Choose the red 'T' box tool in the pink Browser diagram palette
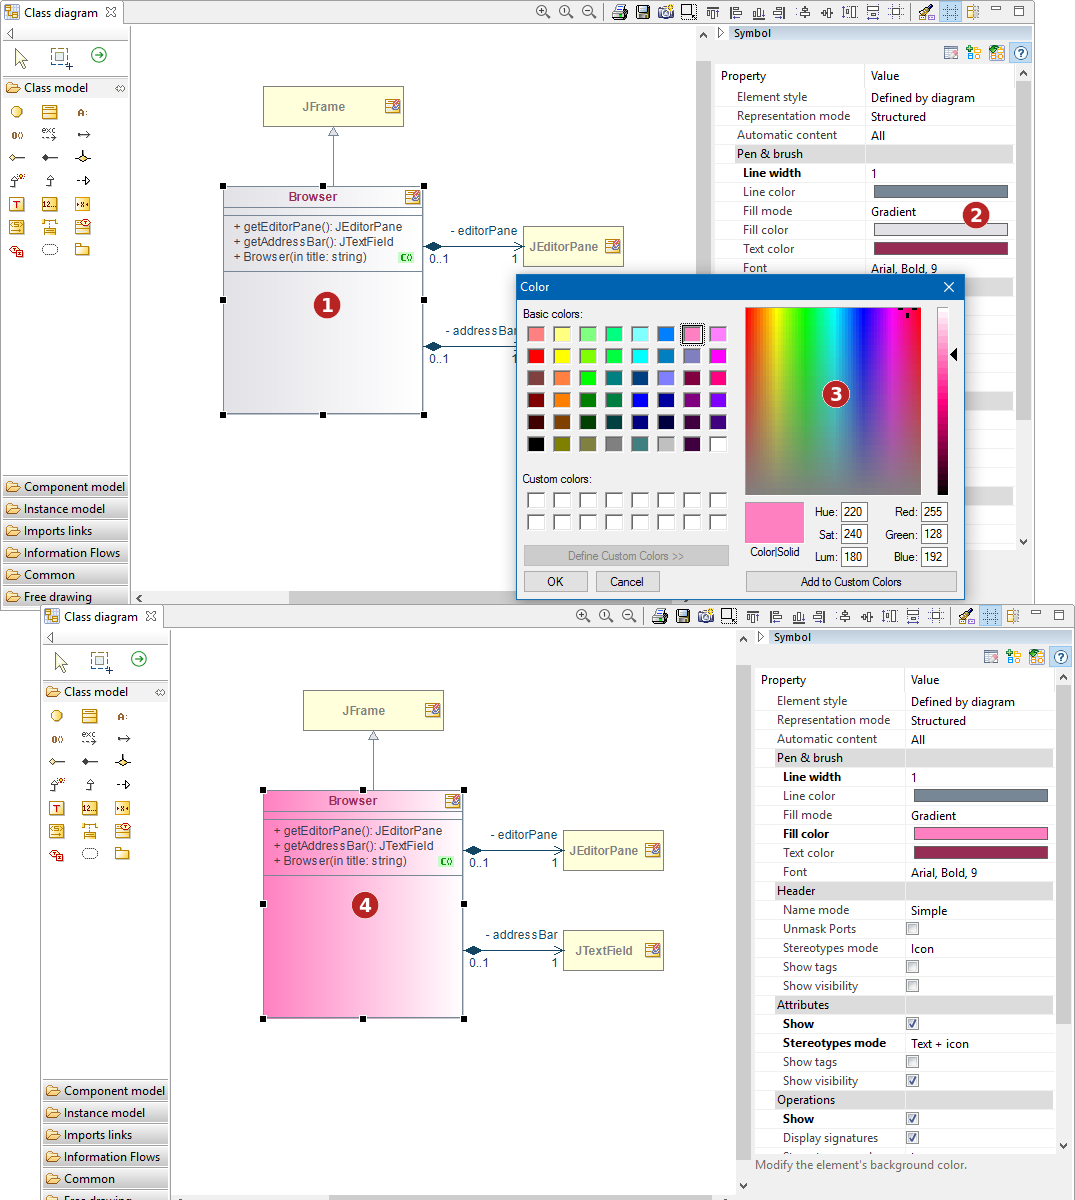1075x1200 pixels. pos(57,808)
